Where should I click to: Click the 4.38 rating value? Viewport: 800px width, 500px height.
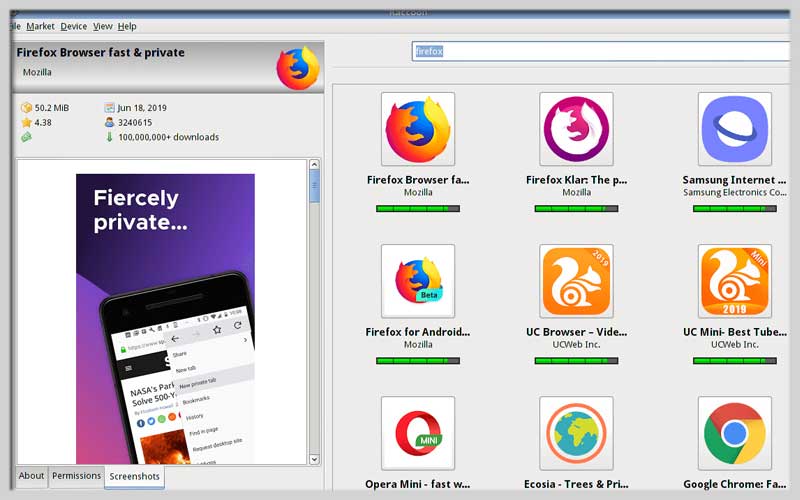pos(43,122)
